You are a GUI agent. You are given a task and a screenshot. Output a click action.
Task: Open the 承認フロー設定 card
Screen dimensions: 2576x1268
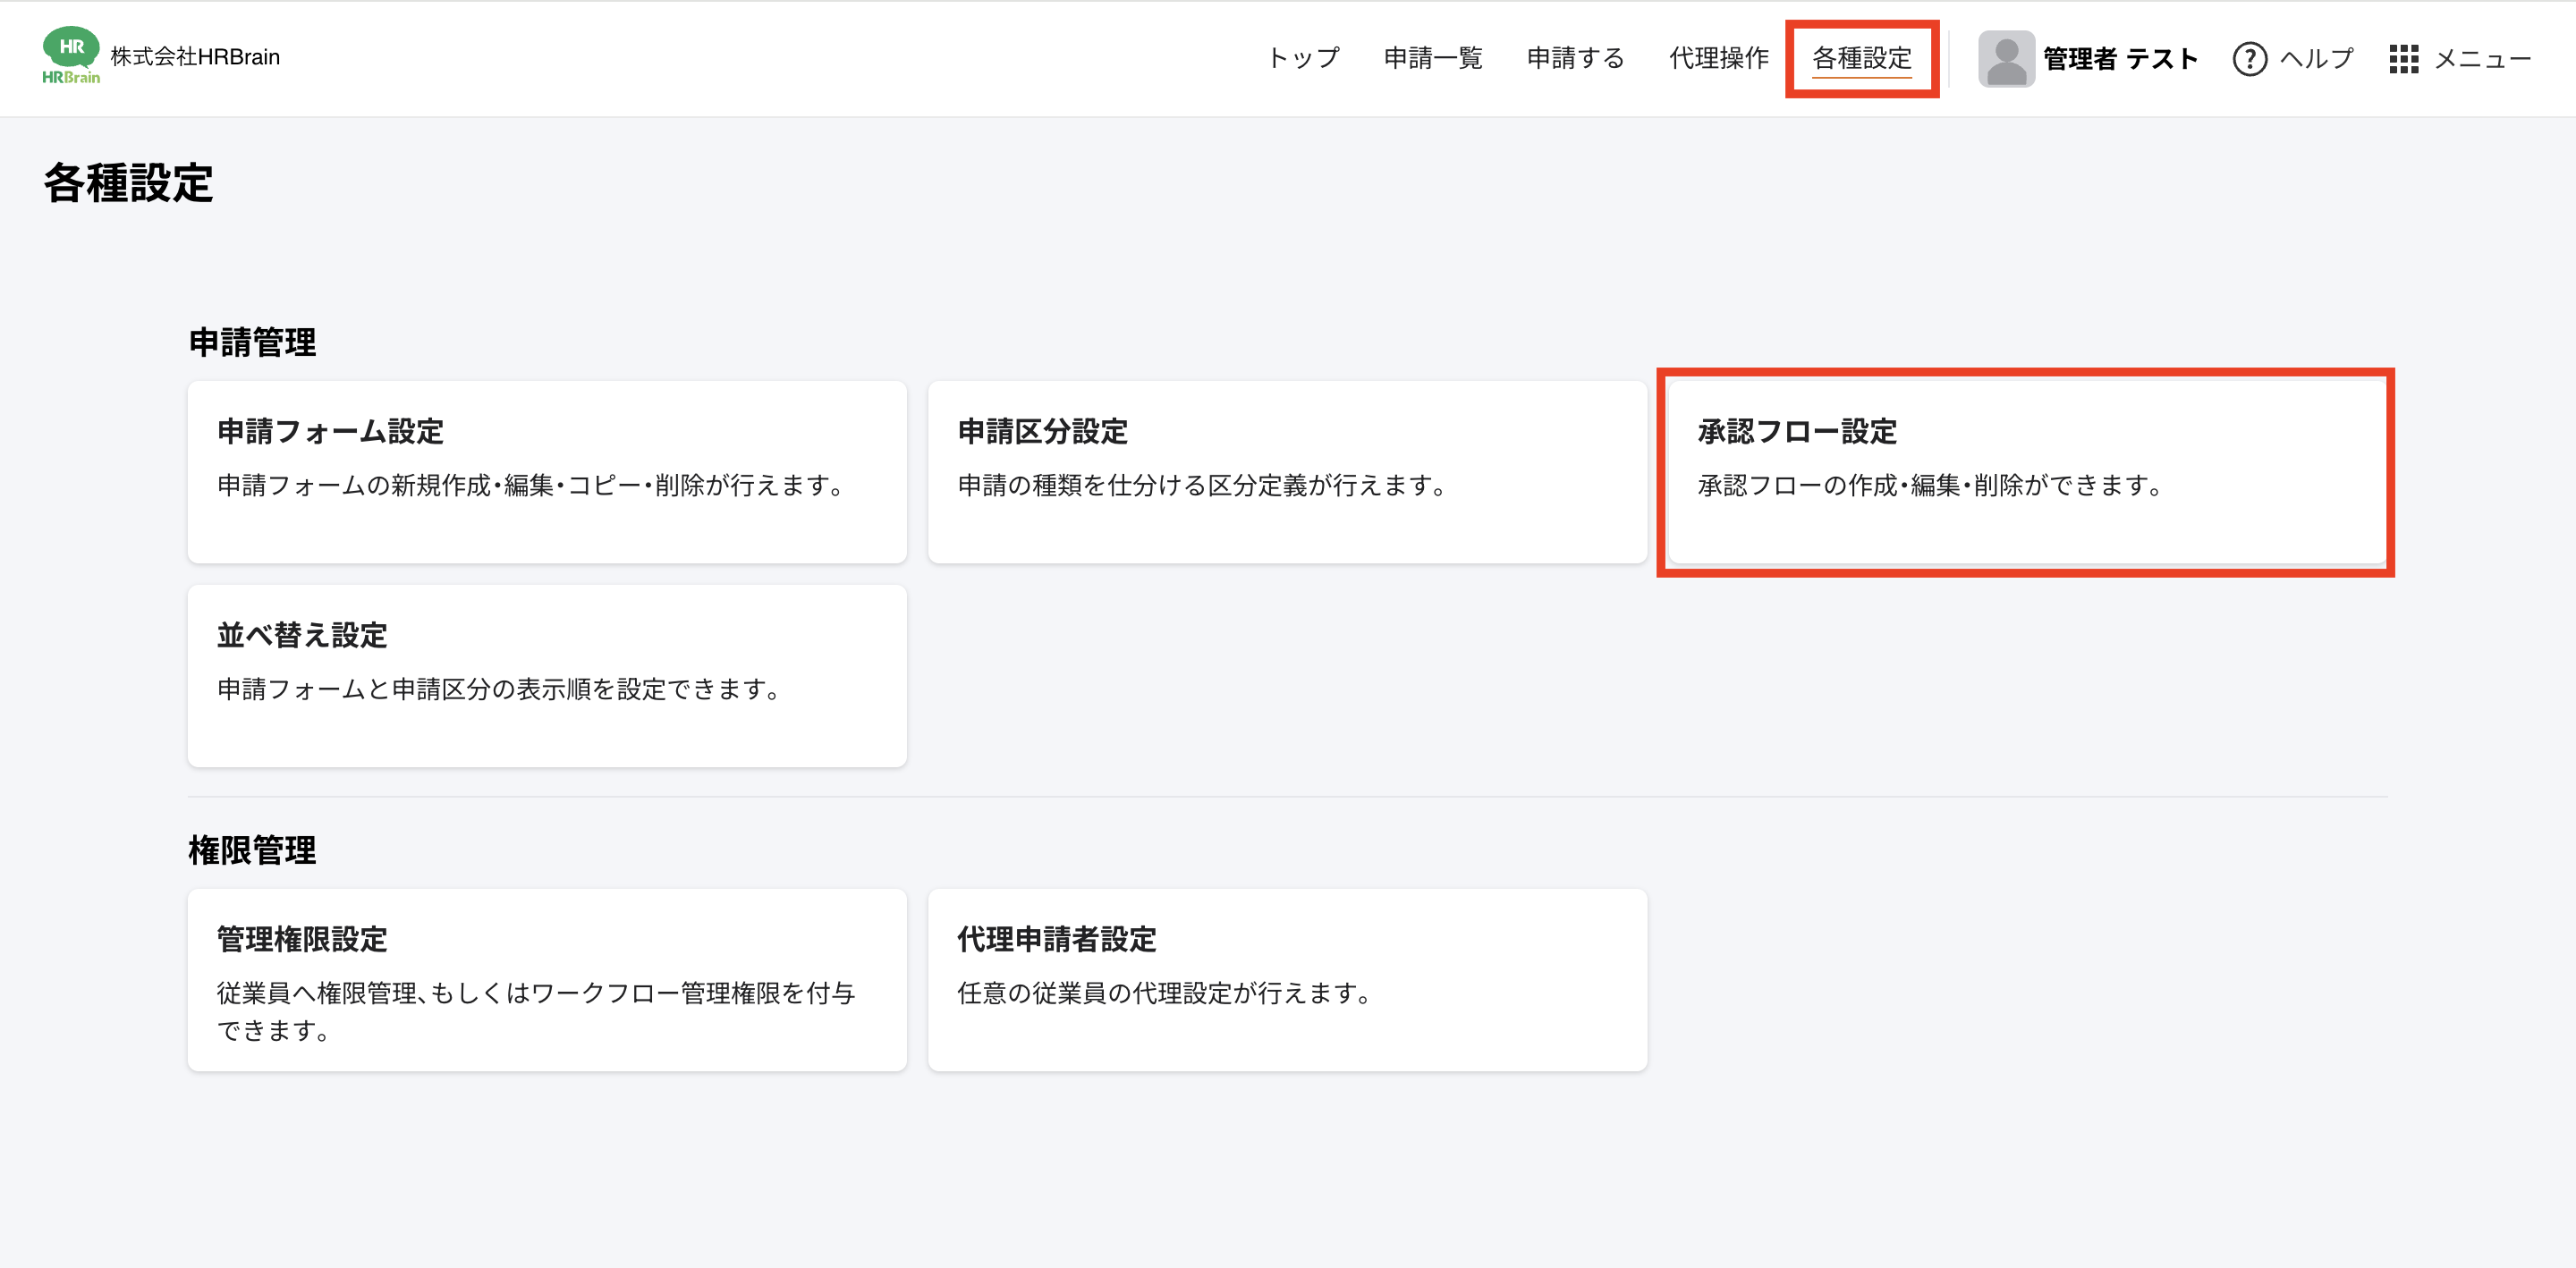2026,471
